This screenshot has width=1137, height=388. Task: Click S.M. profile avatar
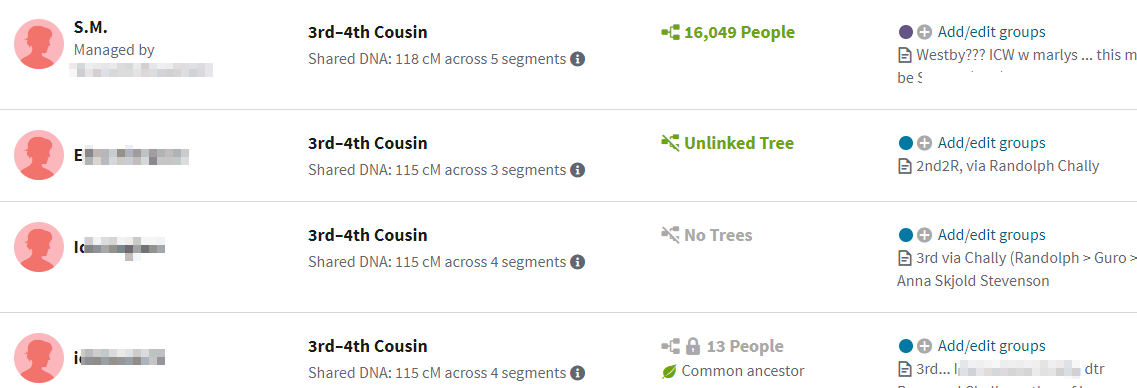[x=38, y=44]
